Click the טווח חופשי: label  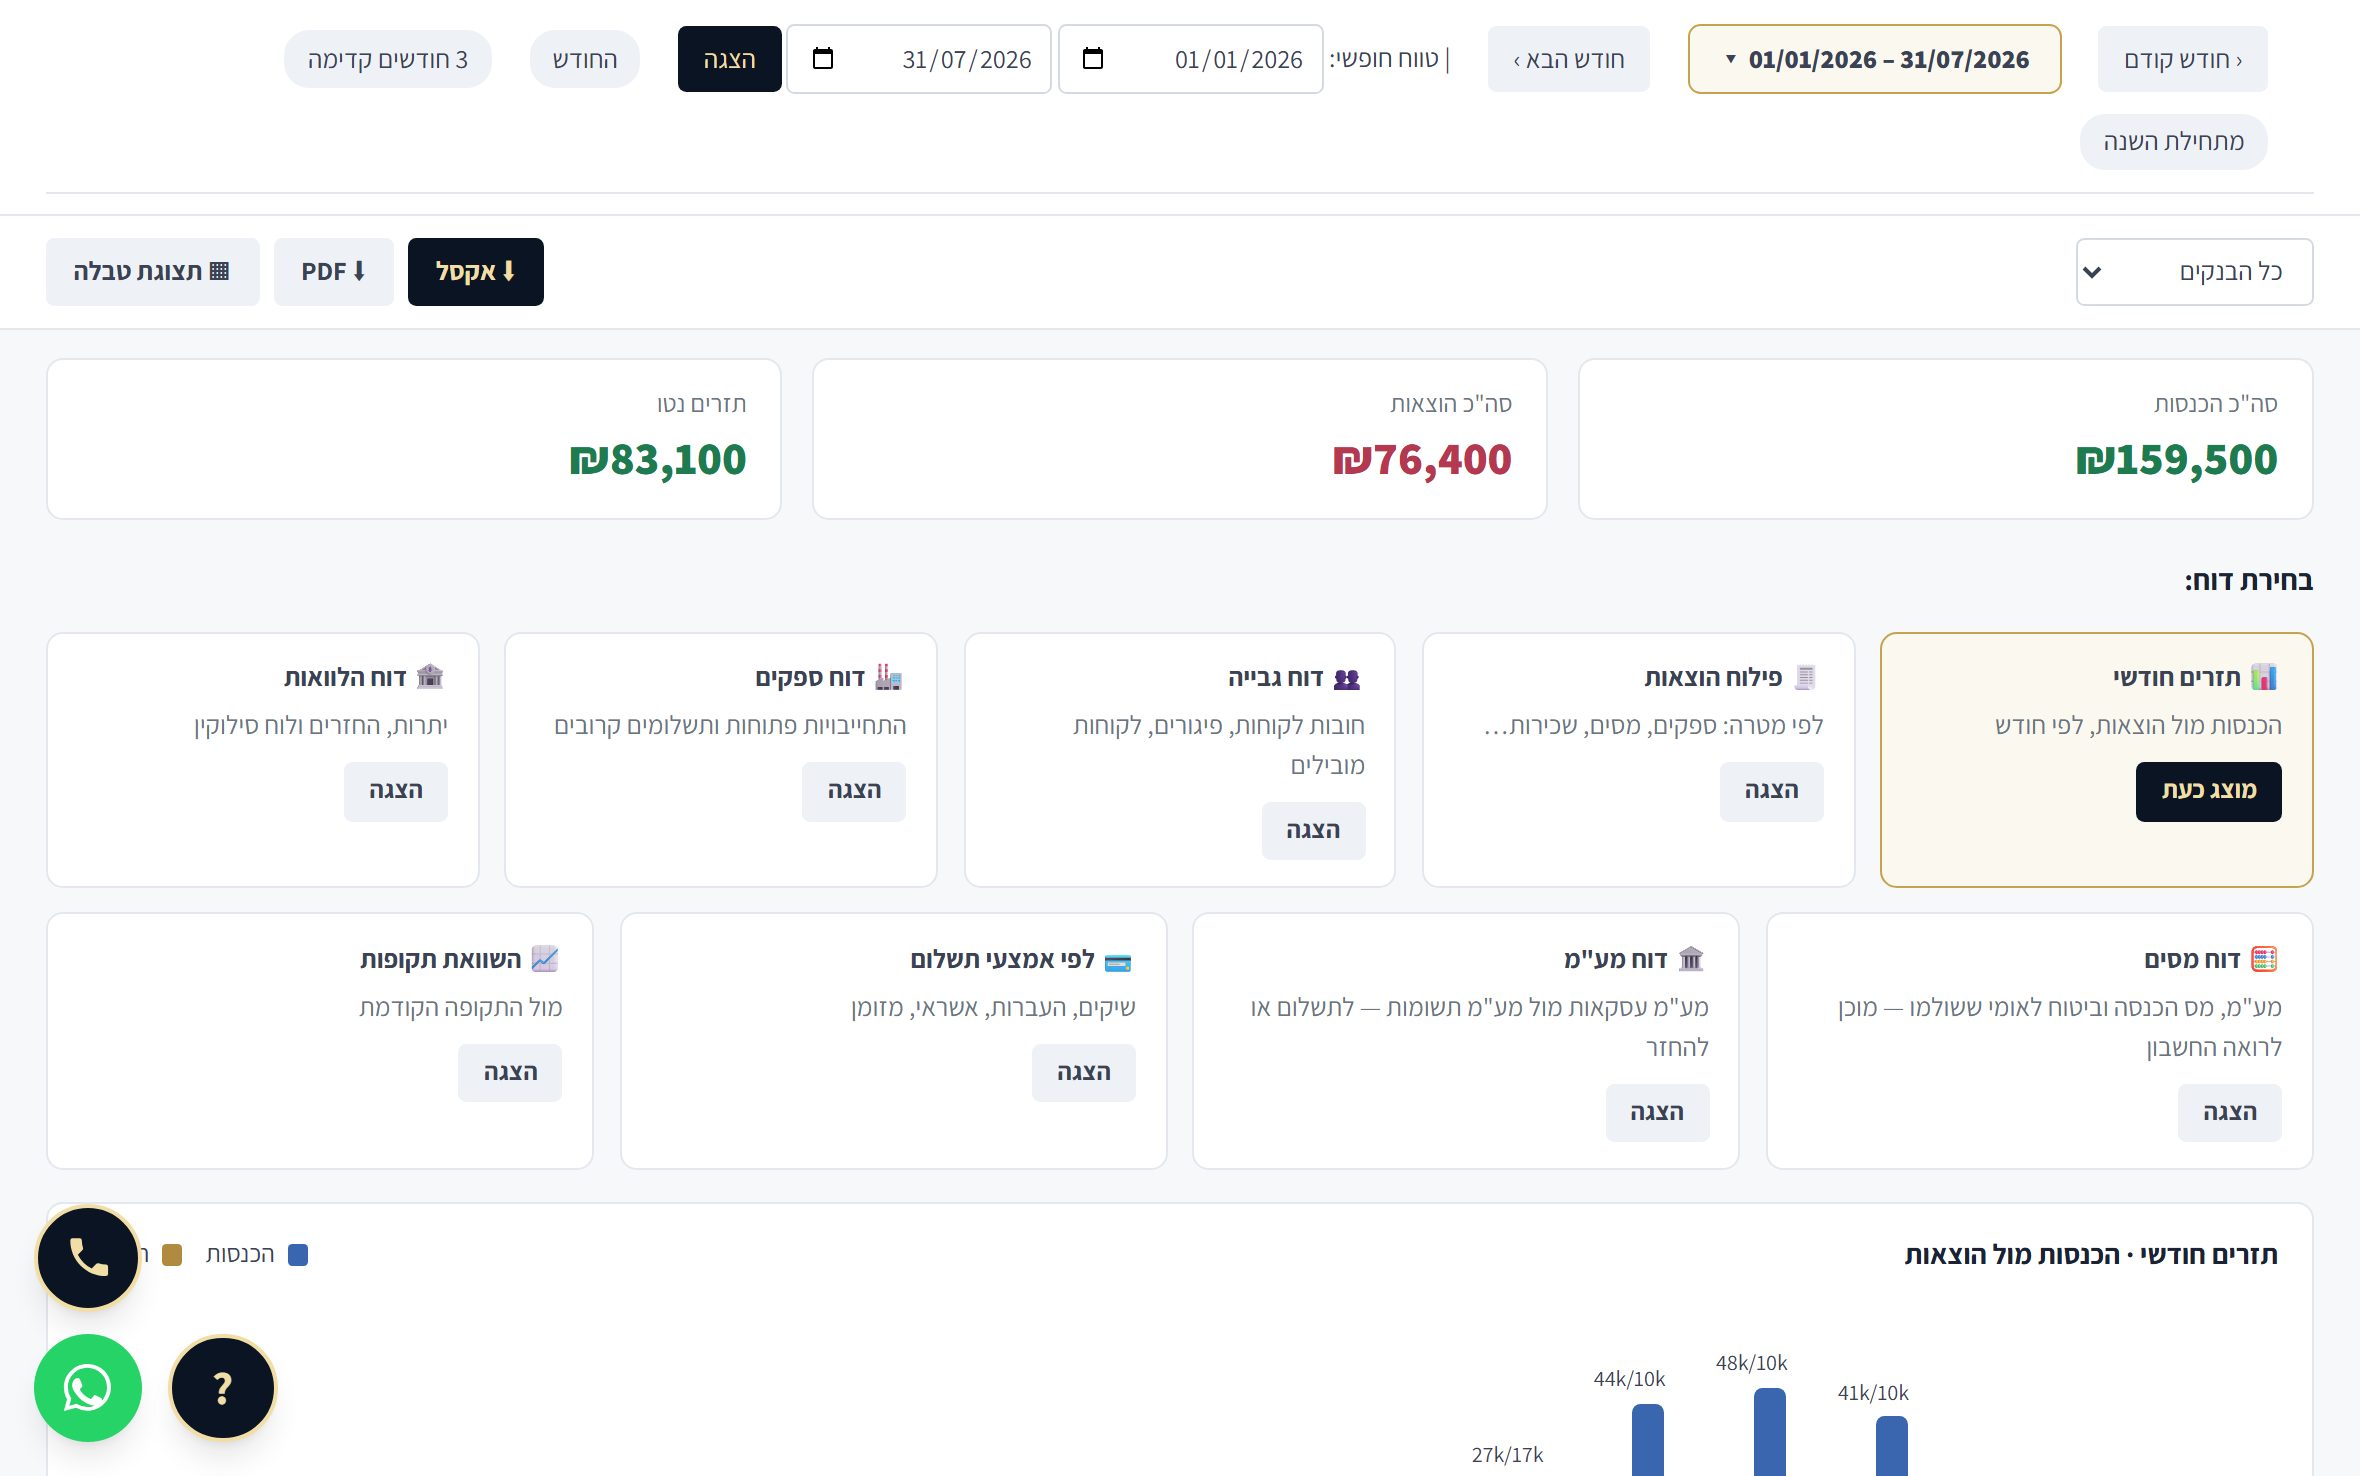pos(1384,59)
